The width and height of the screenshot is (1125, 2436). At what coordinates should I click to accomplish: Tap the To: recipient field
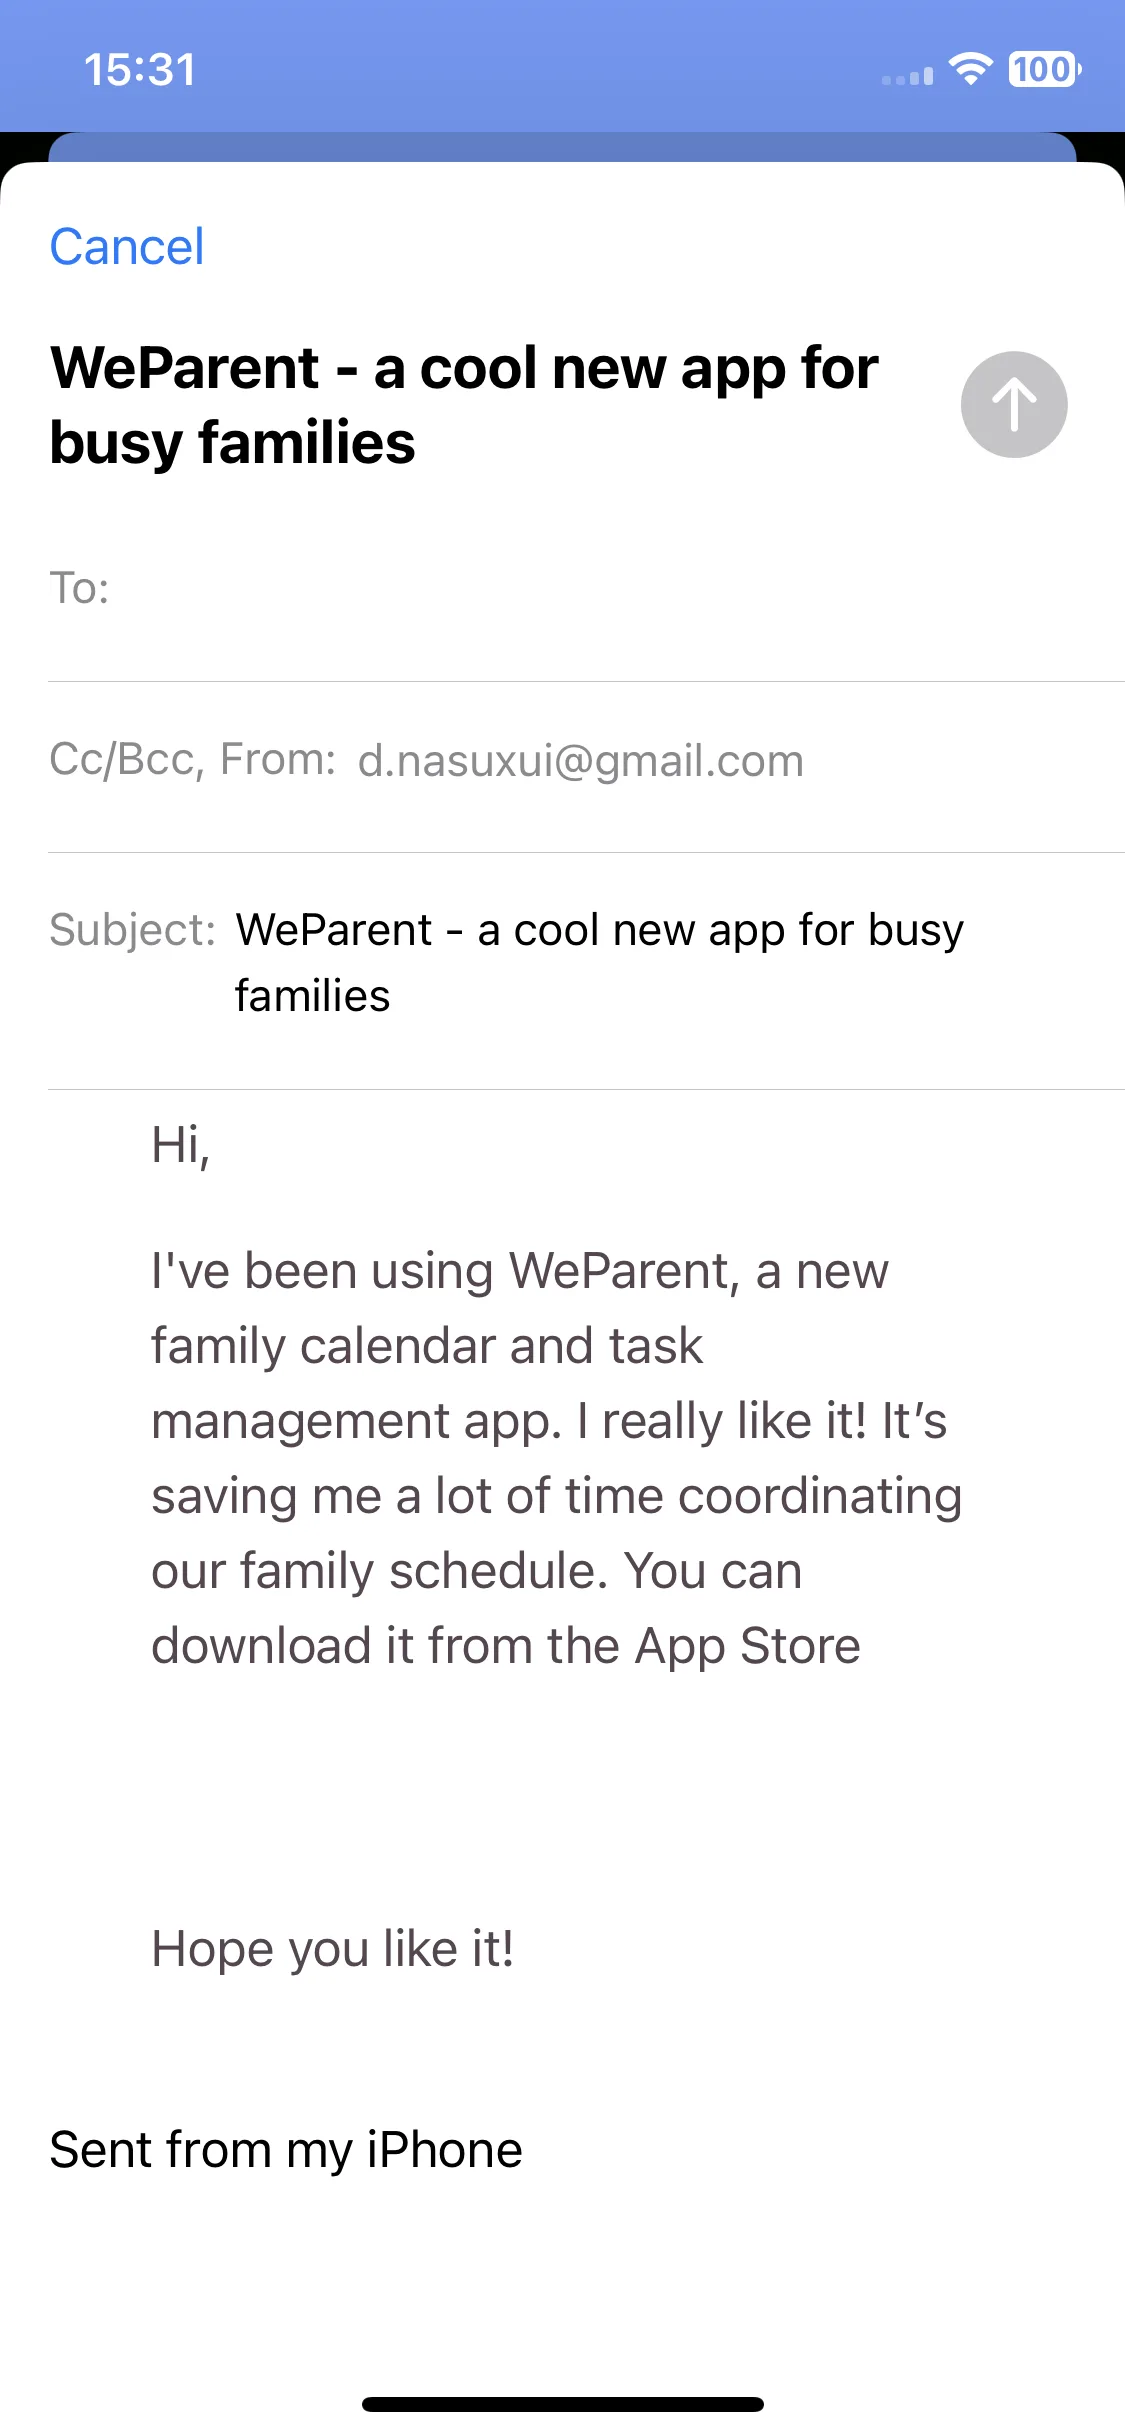click(x=586, y=588)
